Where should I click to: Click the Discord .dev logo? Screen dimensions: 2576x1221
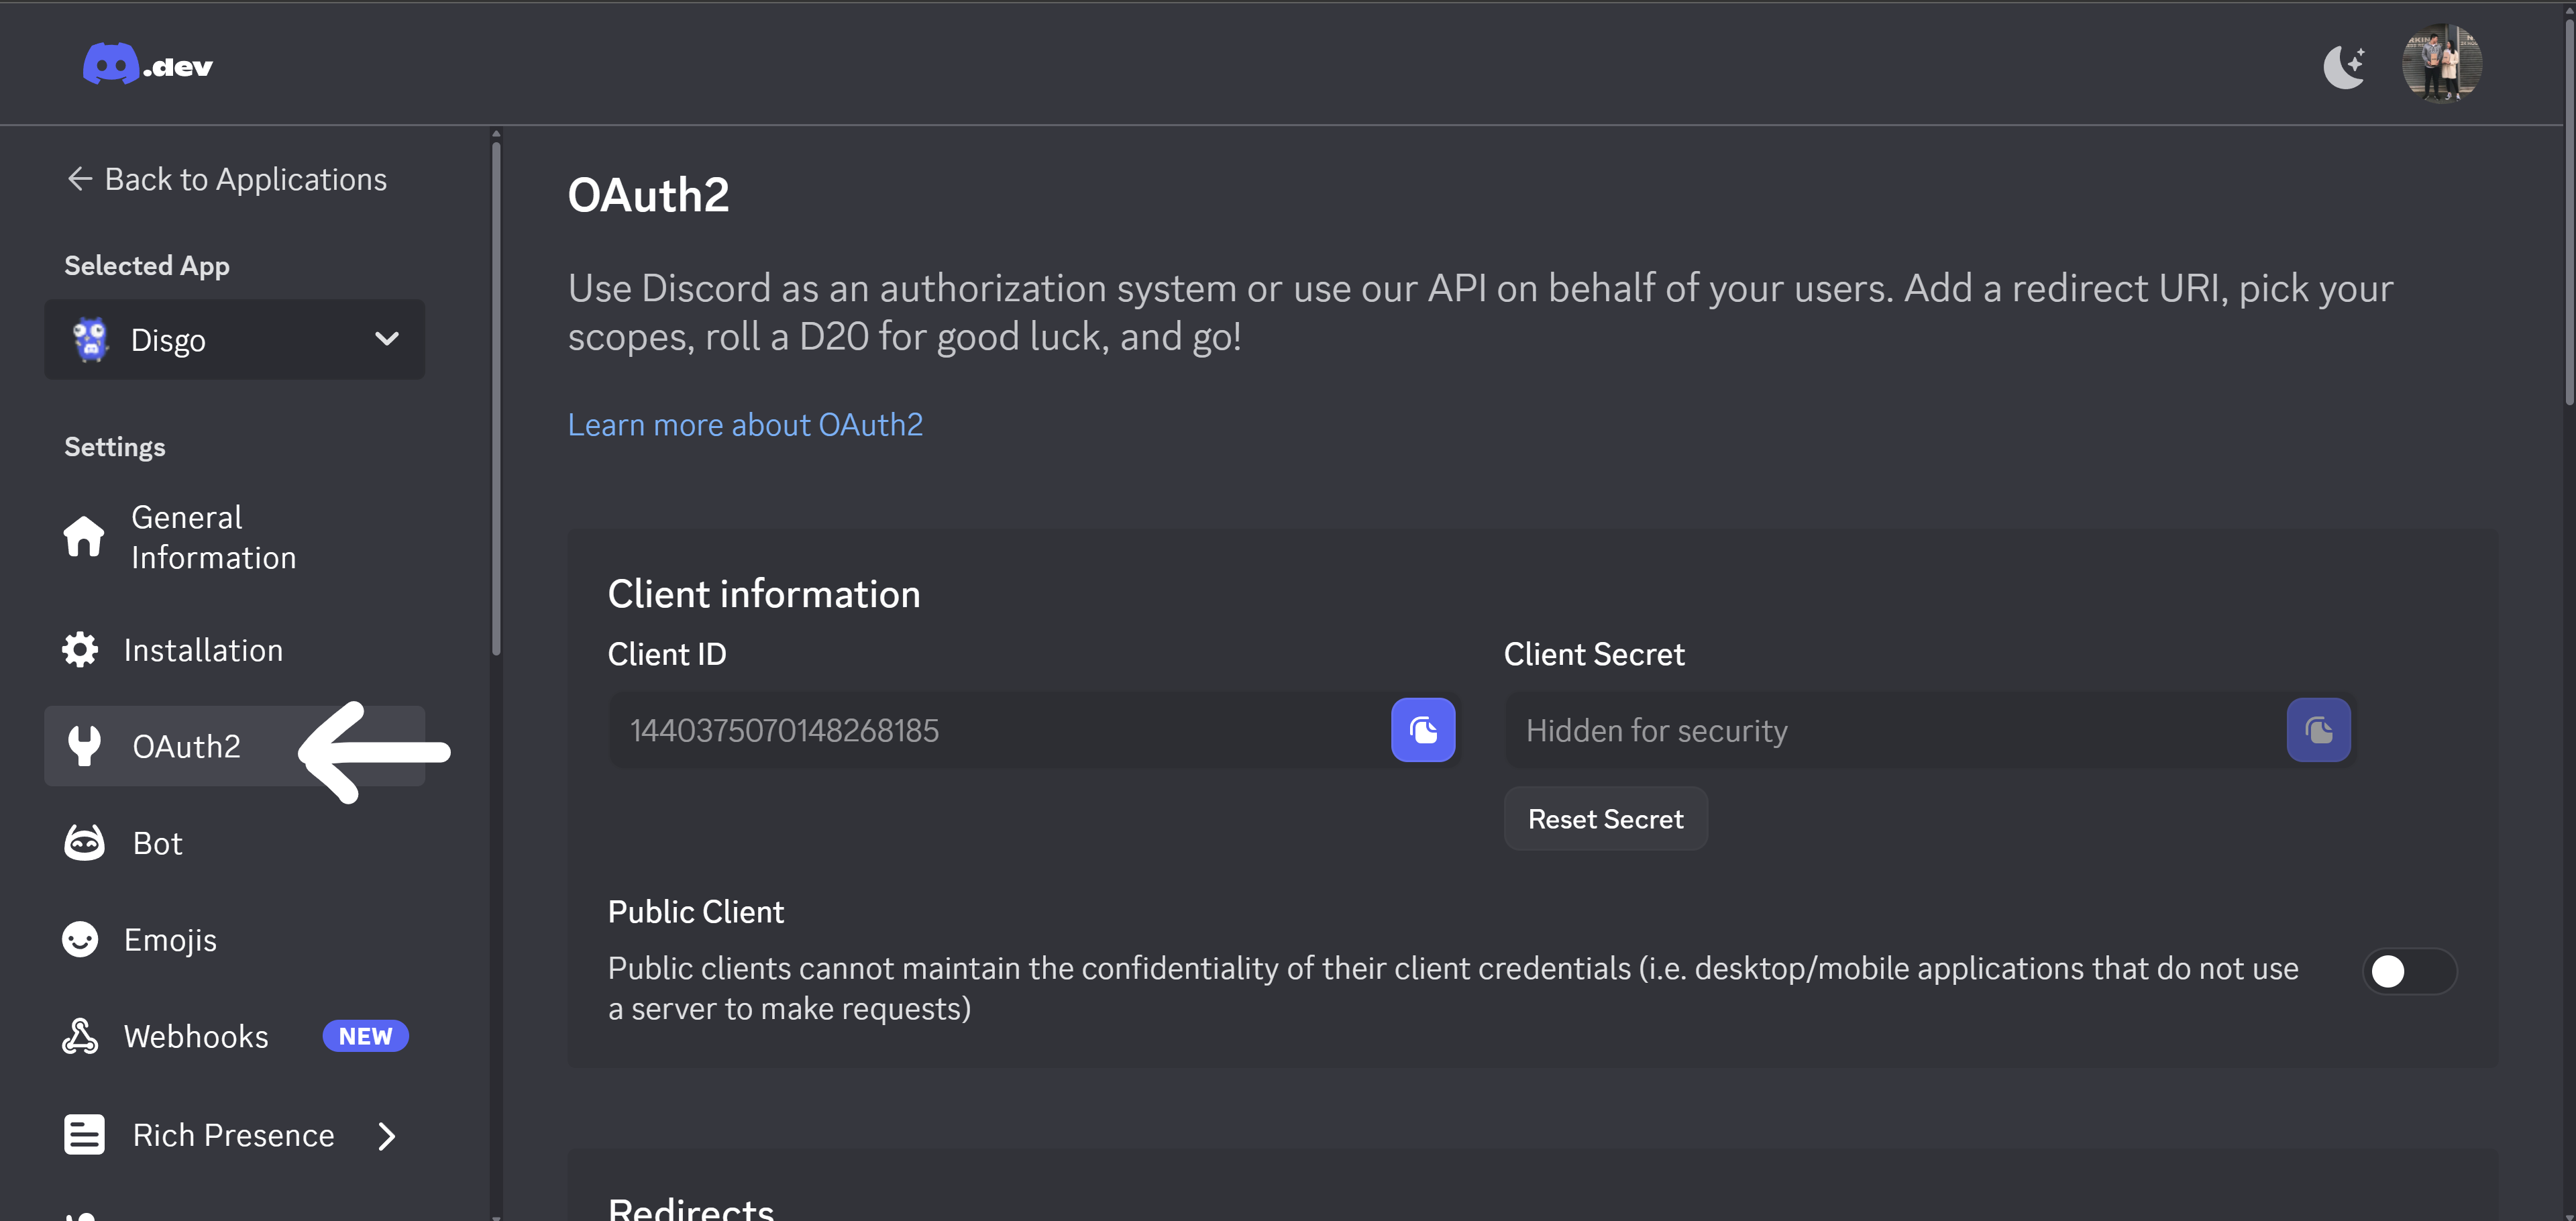pos(148,65)
